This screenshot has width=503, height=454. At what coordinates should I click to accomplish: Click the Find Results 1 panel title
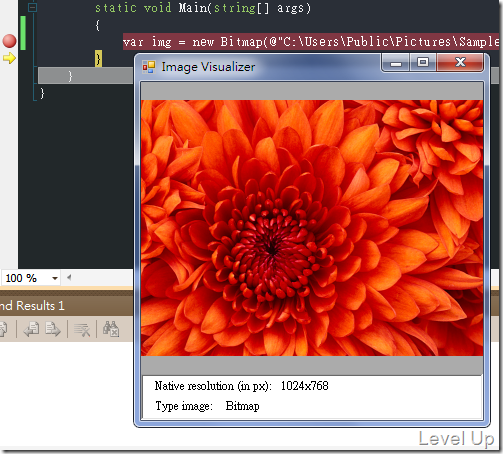[32, 306]
